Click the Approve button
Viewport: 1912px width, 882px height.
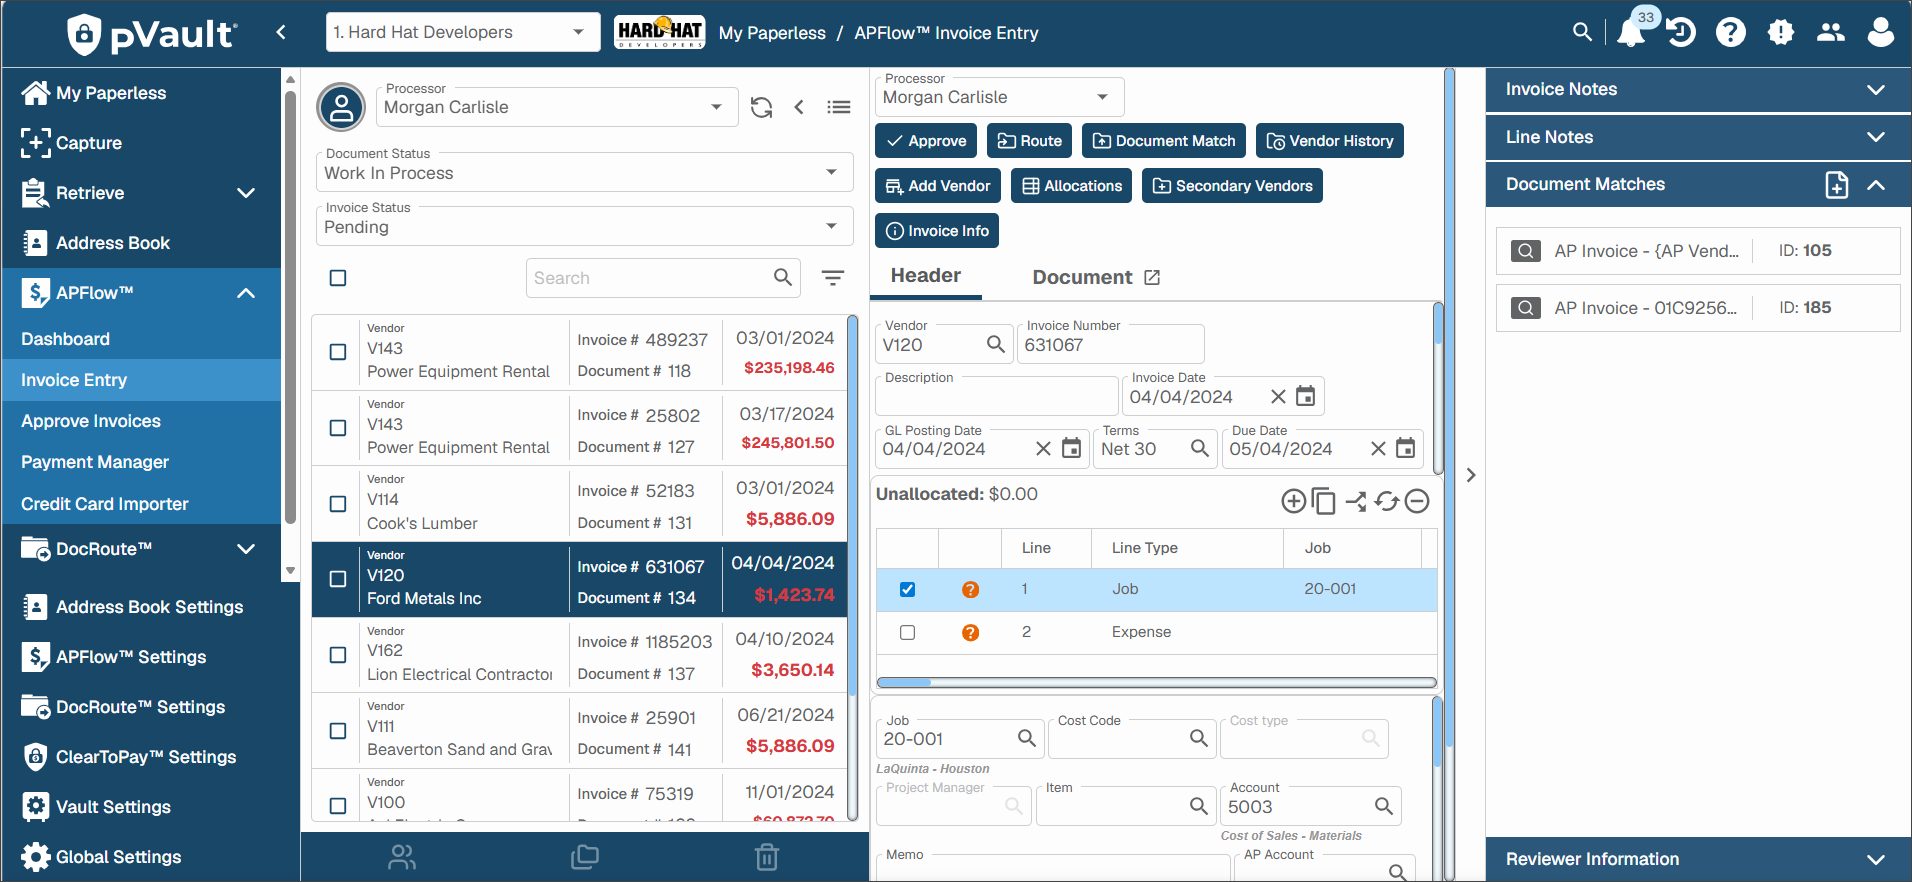coord(926,141)
